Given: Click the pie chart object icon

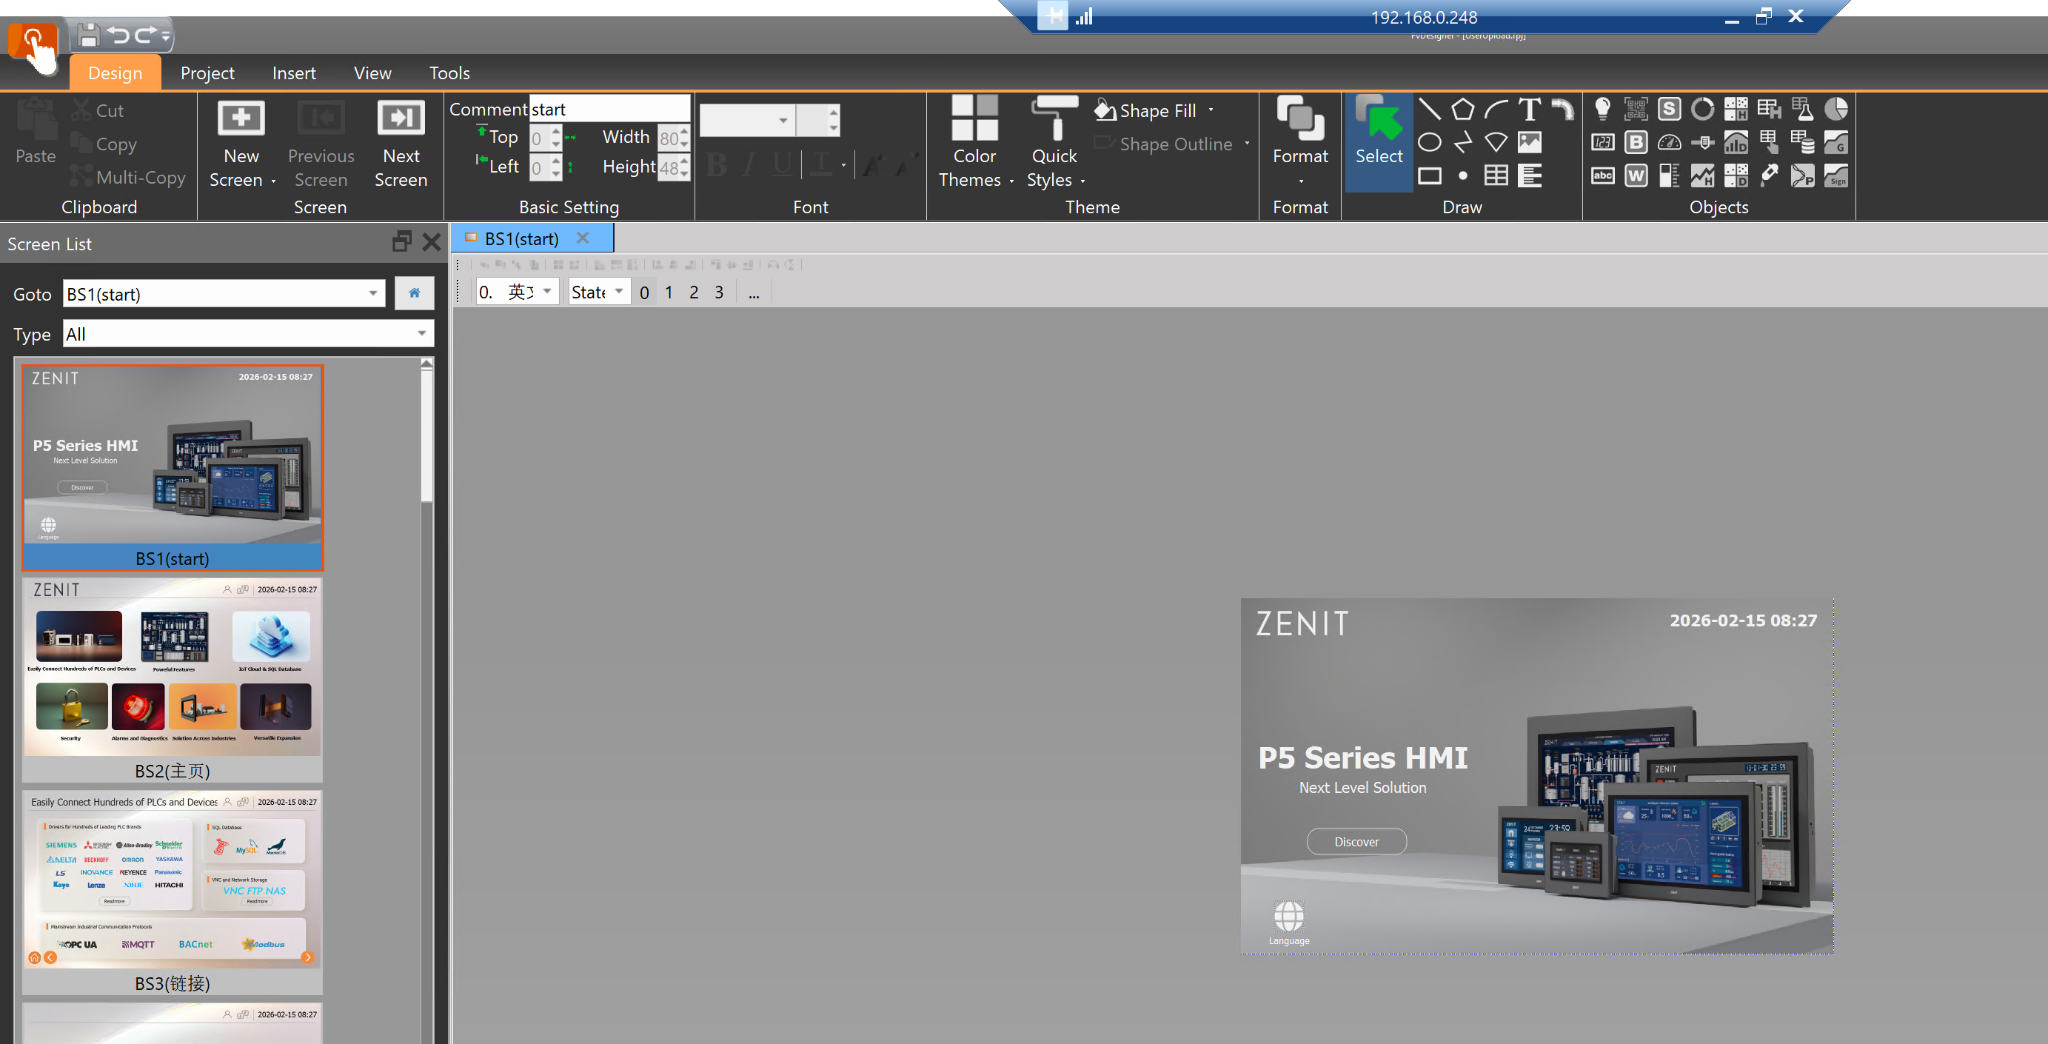Looking at the screenshot, I should [1836, 109].
